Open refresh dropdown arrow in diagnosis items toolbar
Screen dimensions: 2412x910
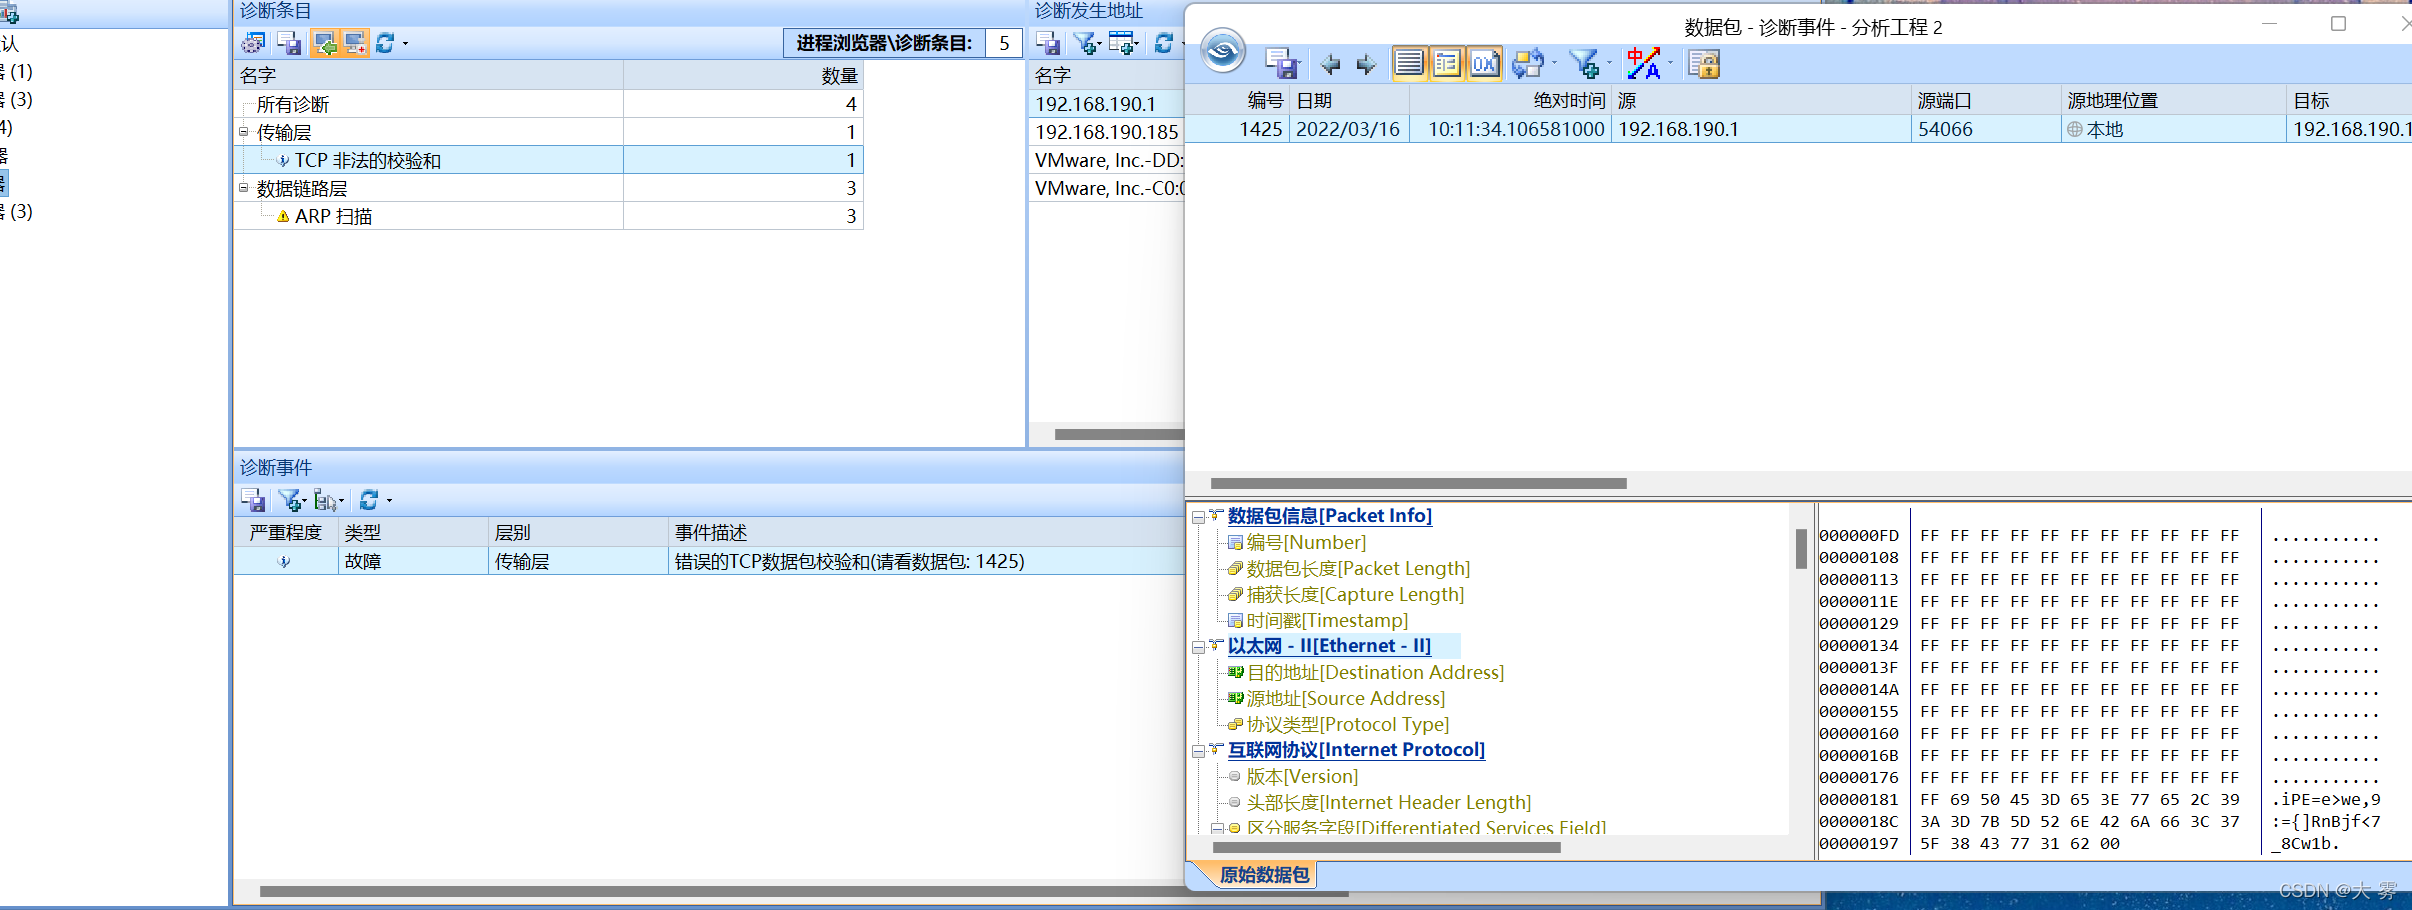click(x=405, y=44)
